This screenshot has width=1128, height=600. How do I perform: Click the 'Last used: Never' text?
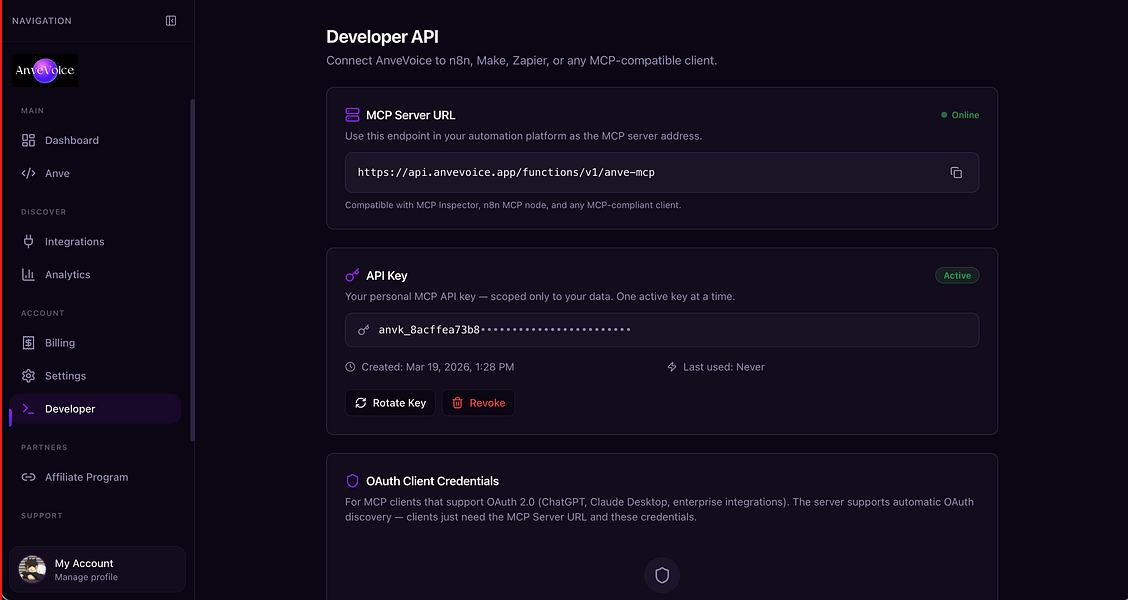point(724,367)
